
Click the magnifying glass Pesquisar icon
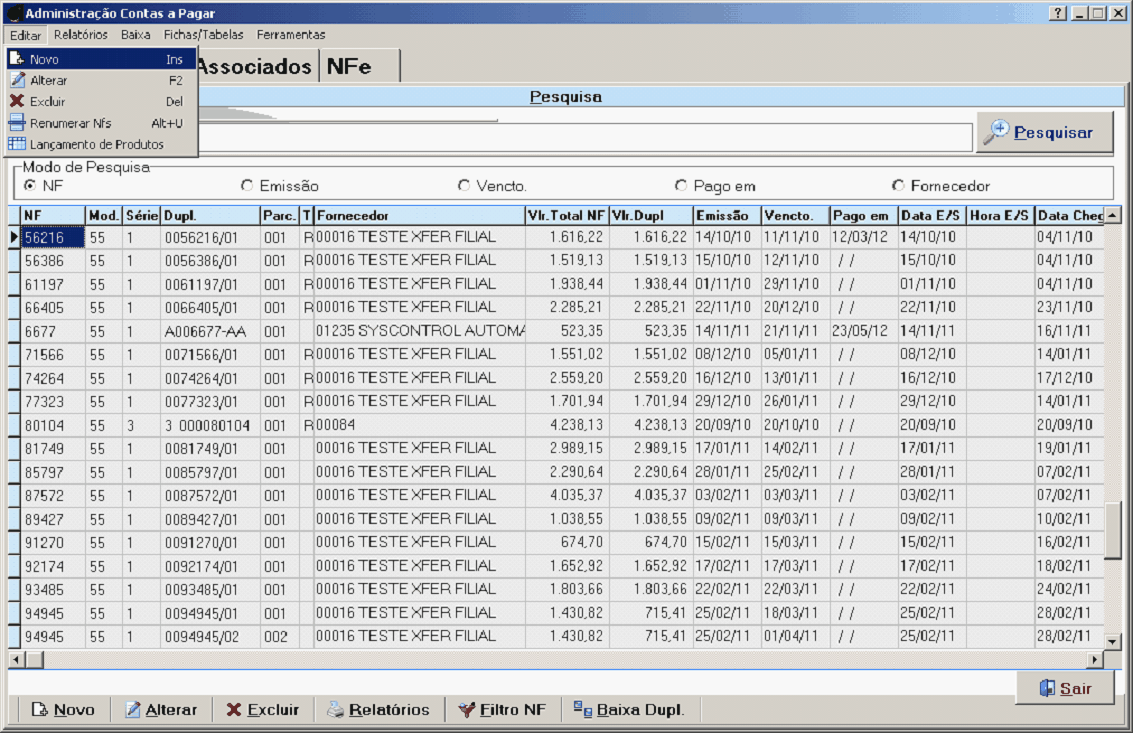[x=996, y=133]
